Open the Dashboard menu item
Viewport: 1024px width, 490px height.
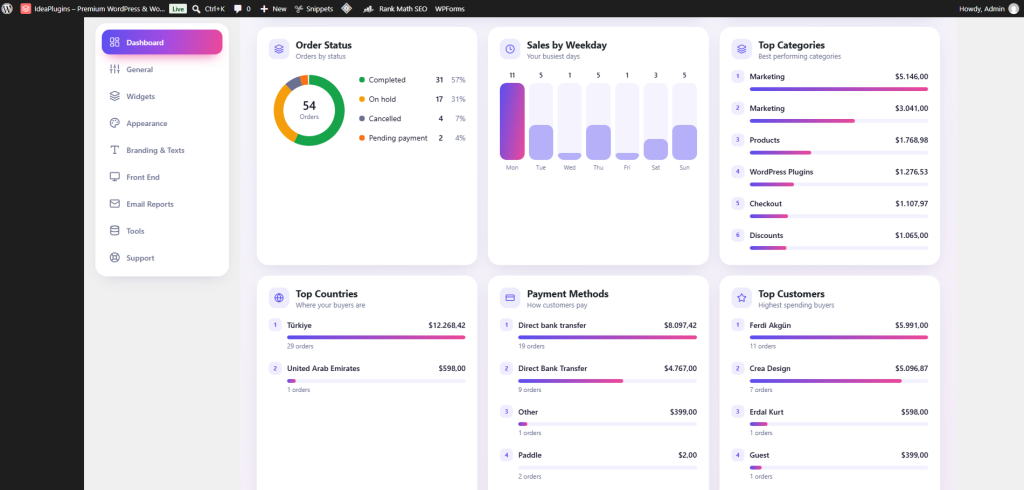tap(162, 42)
